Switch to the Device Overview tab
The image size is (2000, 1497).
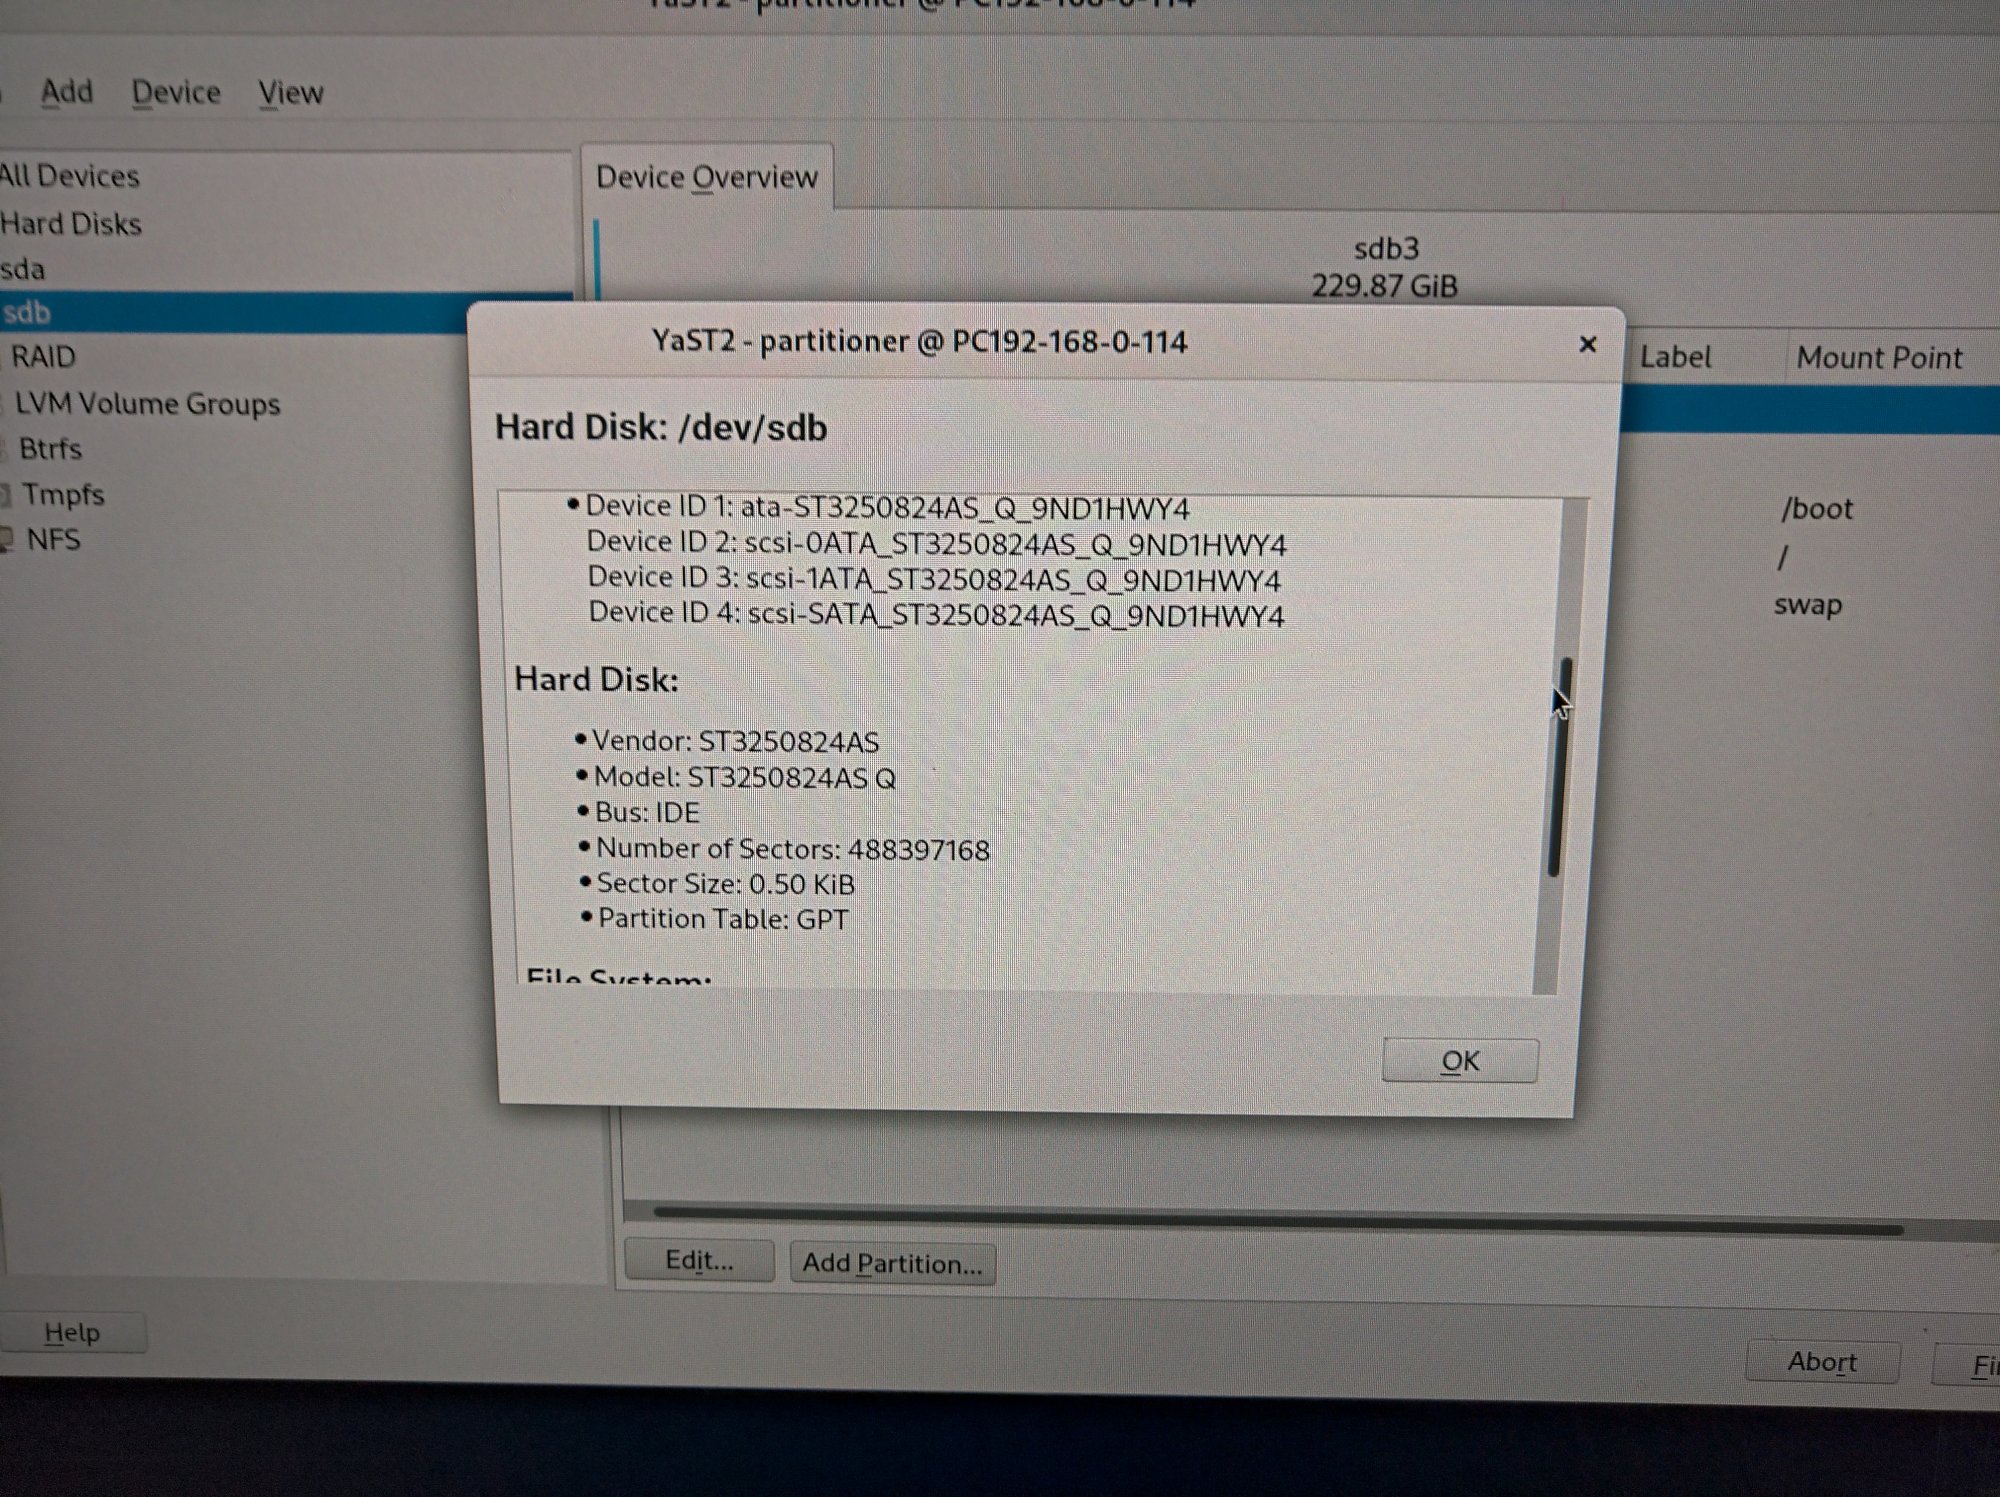point(706,177)
